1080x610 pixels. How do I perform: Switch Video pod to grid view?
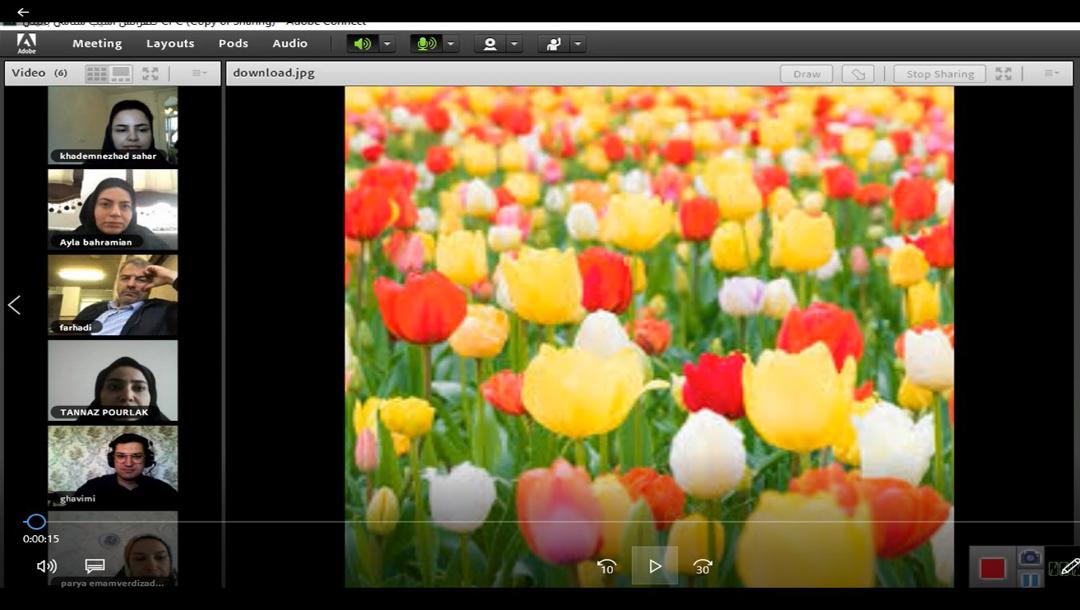(96, 74)
